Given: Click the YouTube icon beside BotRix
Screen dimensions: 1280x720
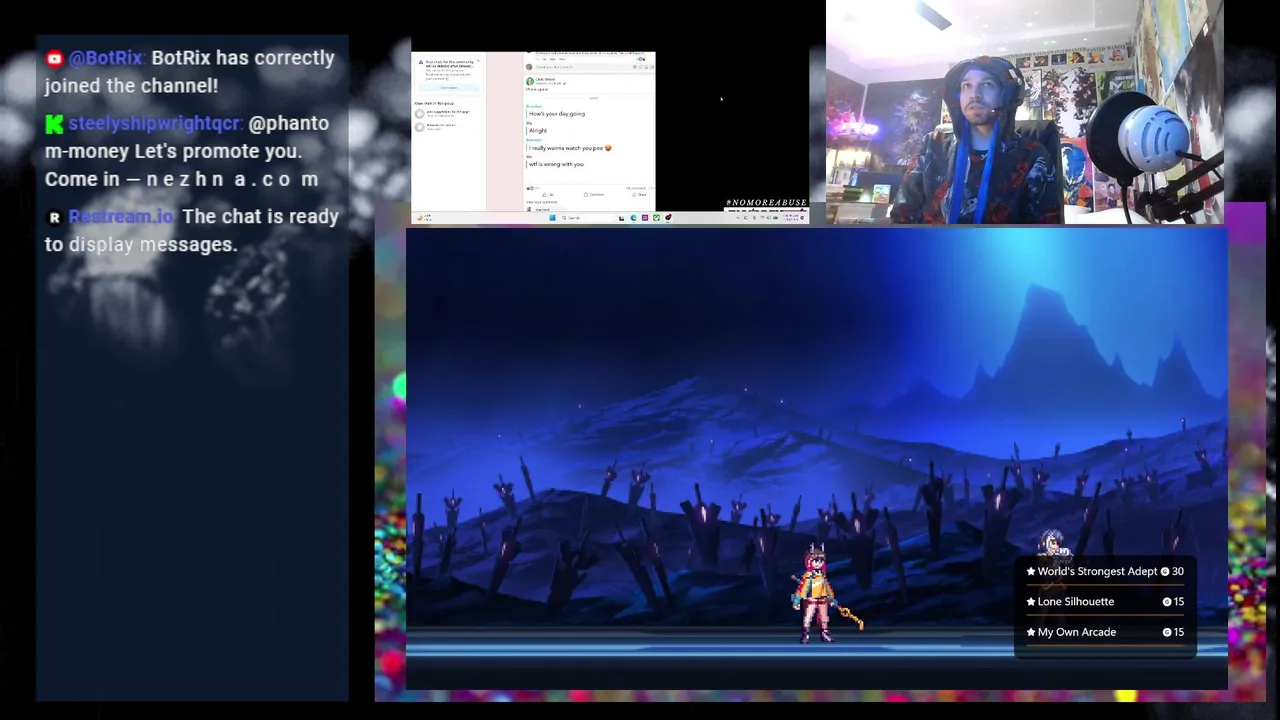Looking at the screenshot, I should (x=54, y=59).
